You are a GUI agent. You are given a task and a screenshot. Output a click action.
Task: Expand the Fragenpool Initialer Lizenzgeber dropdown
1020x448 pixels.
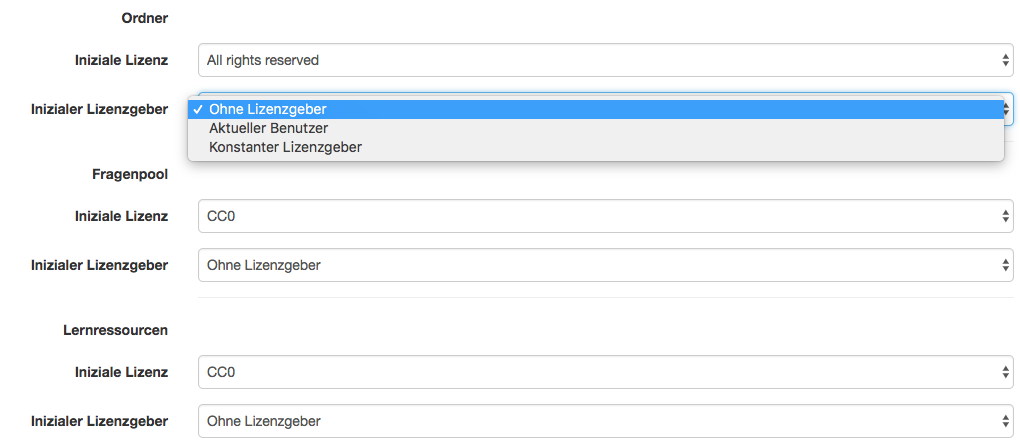[600, 265]
